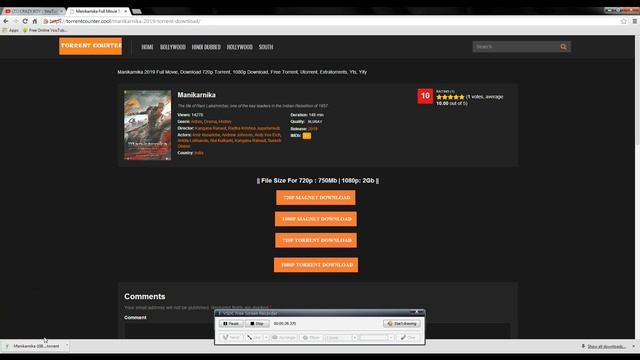The height and width of the screenshot is (360, 640).
Task: Select the Ellipse drawing tool
Action: pyautogui.click(x=311, y=338)
